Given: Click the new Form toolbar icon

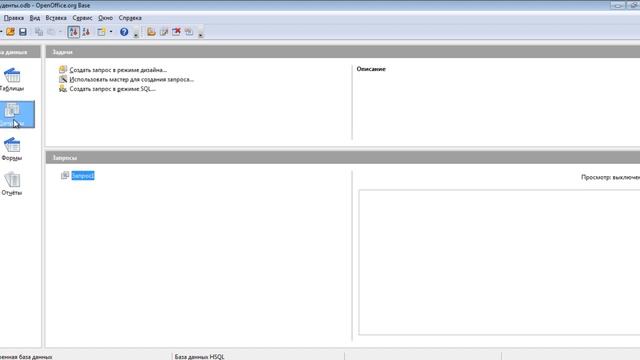Looking at the screenshot, I should 101,32.
